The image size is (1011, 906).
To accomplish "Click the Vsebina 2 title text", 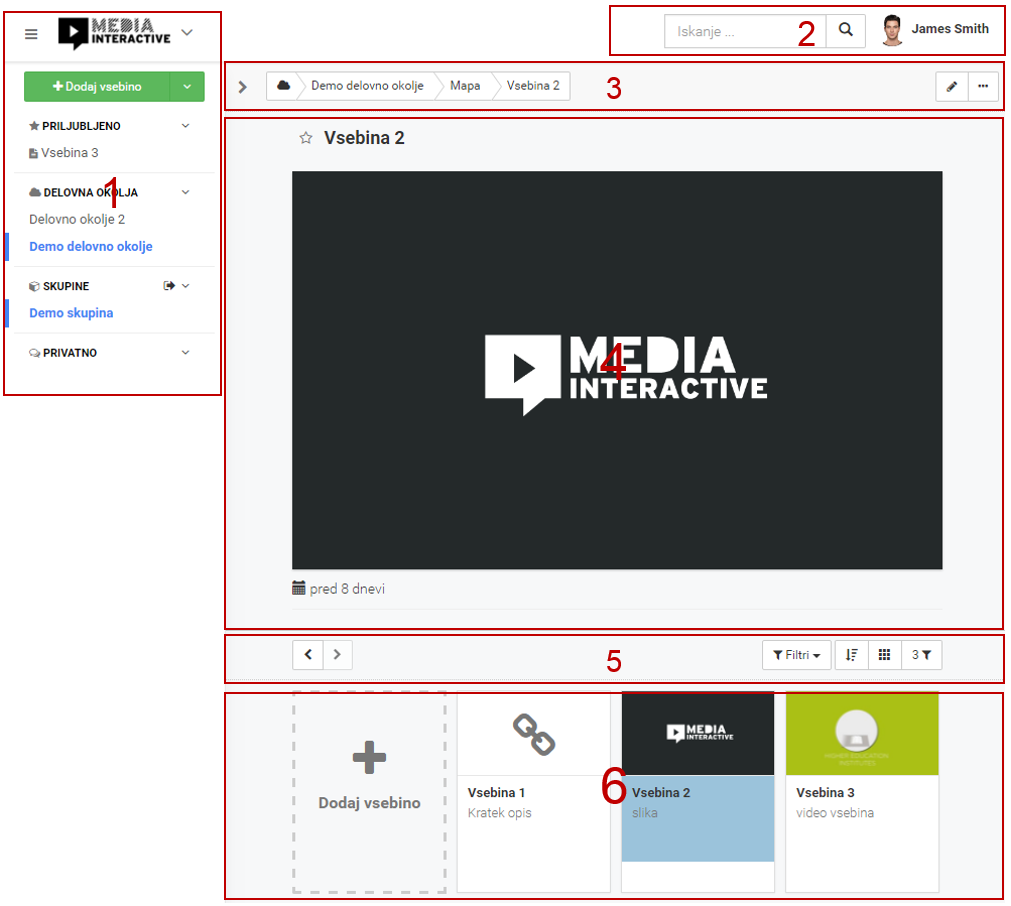I will (x=364, y=138).
